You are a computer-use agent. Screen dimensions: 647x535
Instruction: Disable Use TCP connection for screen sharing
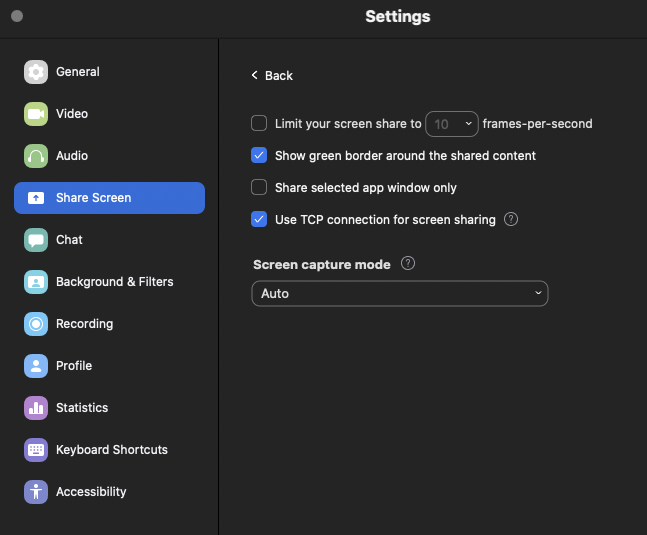click(x=259, y=219)
